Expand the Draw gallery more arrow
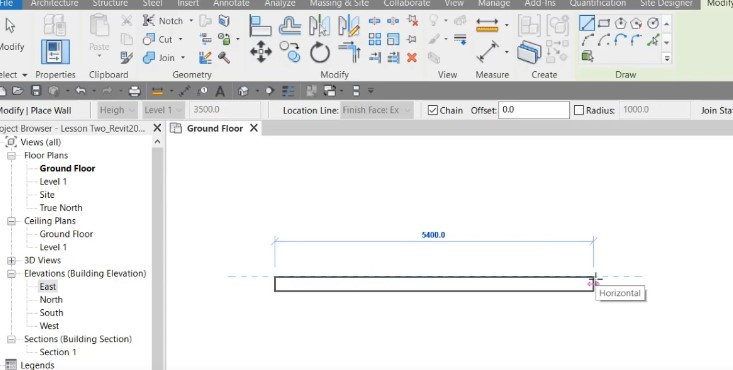This screenshot has width=733, height=370. click(x=667, y=58)
